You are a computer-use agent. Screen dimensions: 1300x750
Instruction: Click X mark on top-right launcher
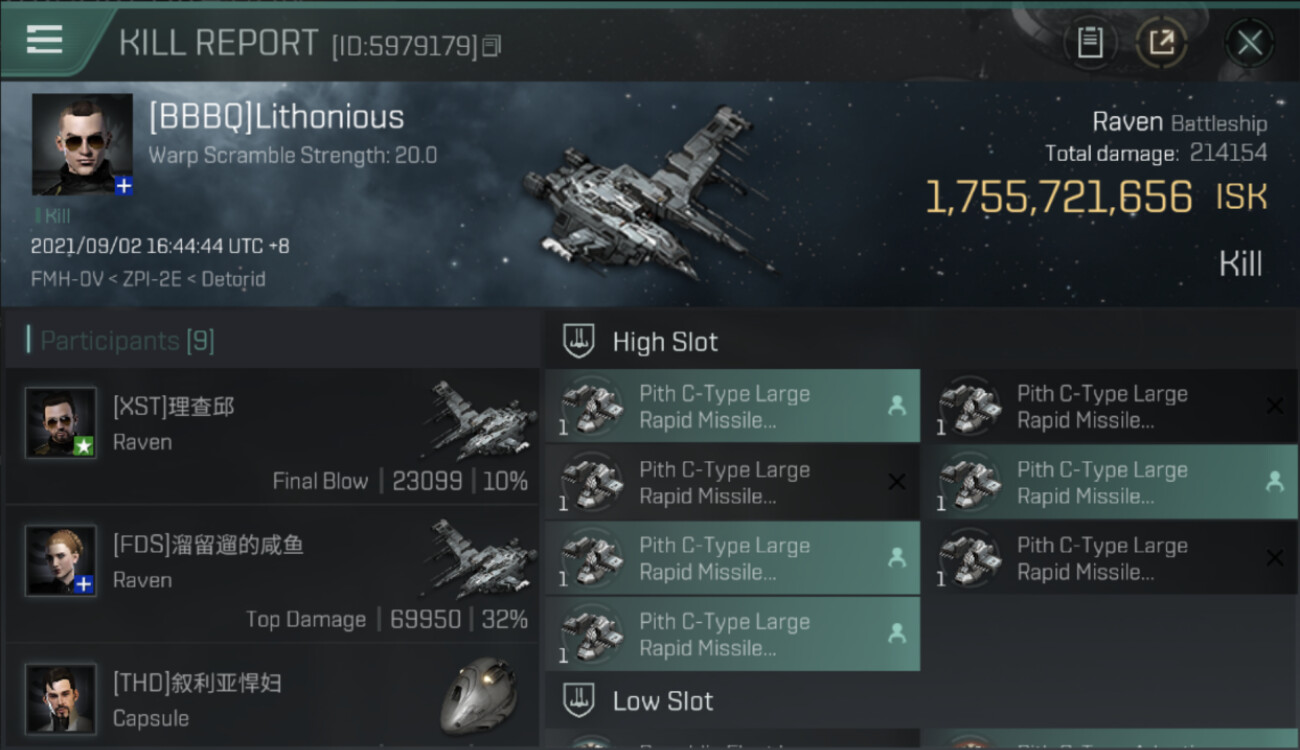coord(1274,406)
